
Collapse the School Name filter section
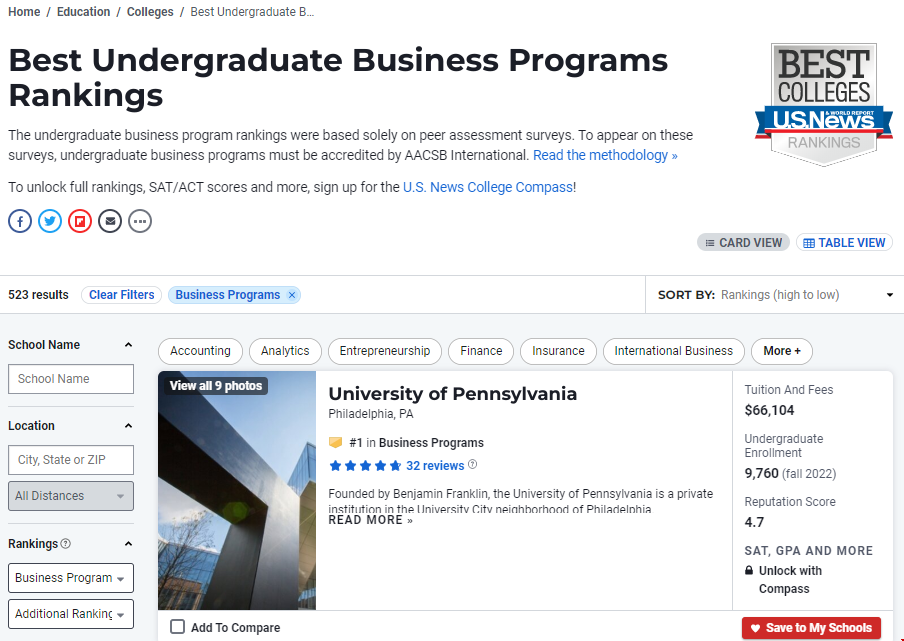pos(128,345)
